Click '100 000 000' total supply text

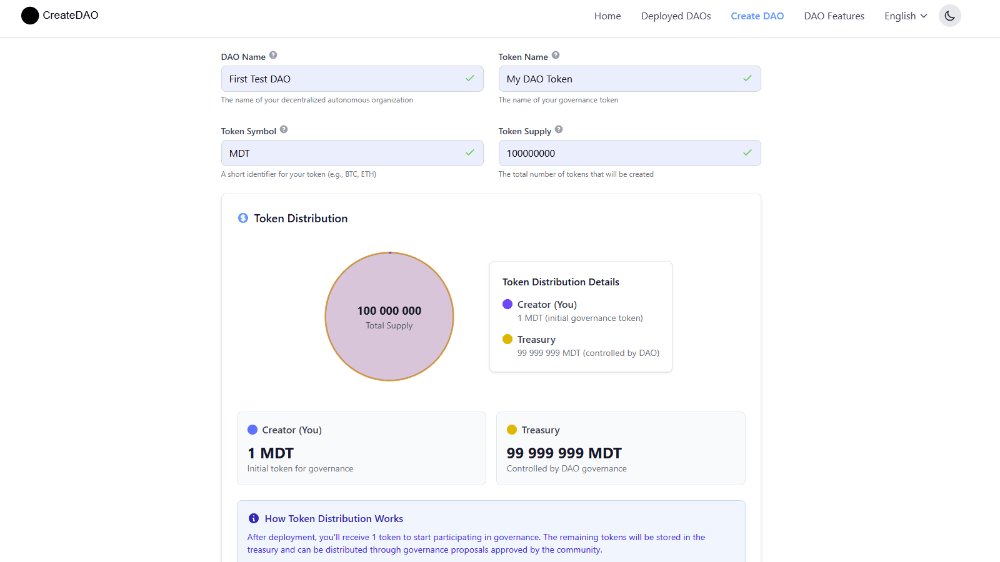point(389,311)
